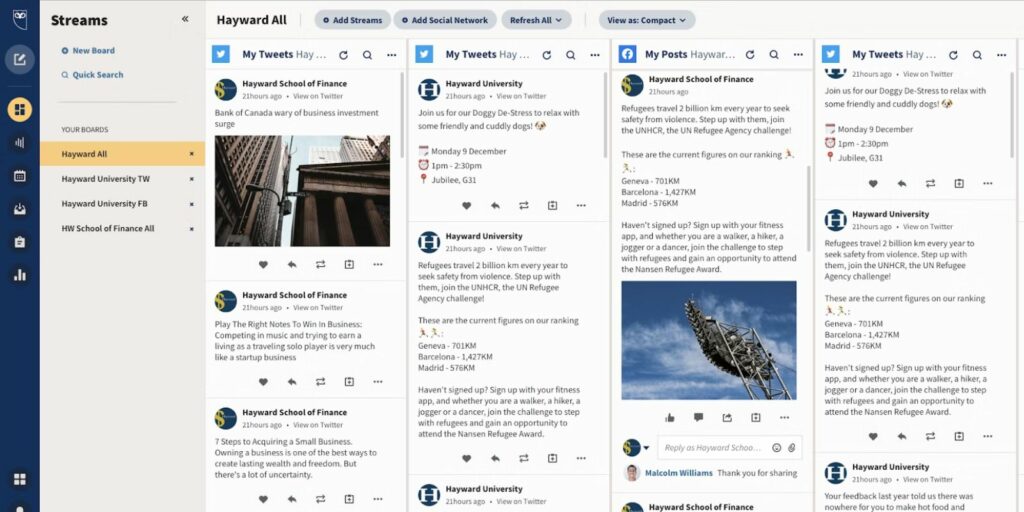Remove the Hayward University TW board
1024x512 pixels.
coord(191,179)
